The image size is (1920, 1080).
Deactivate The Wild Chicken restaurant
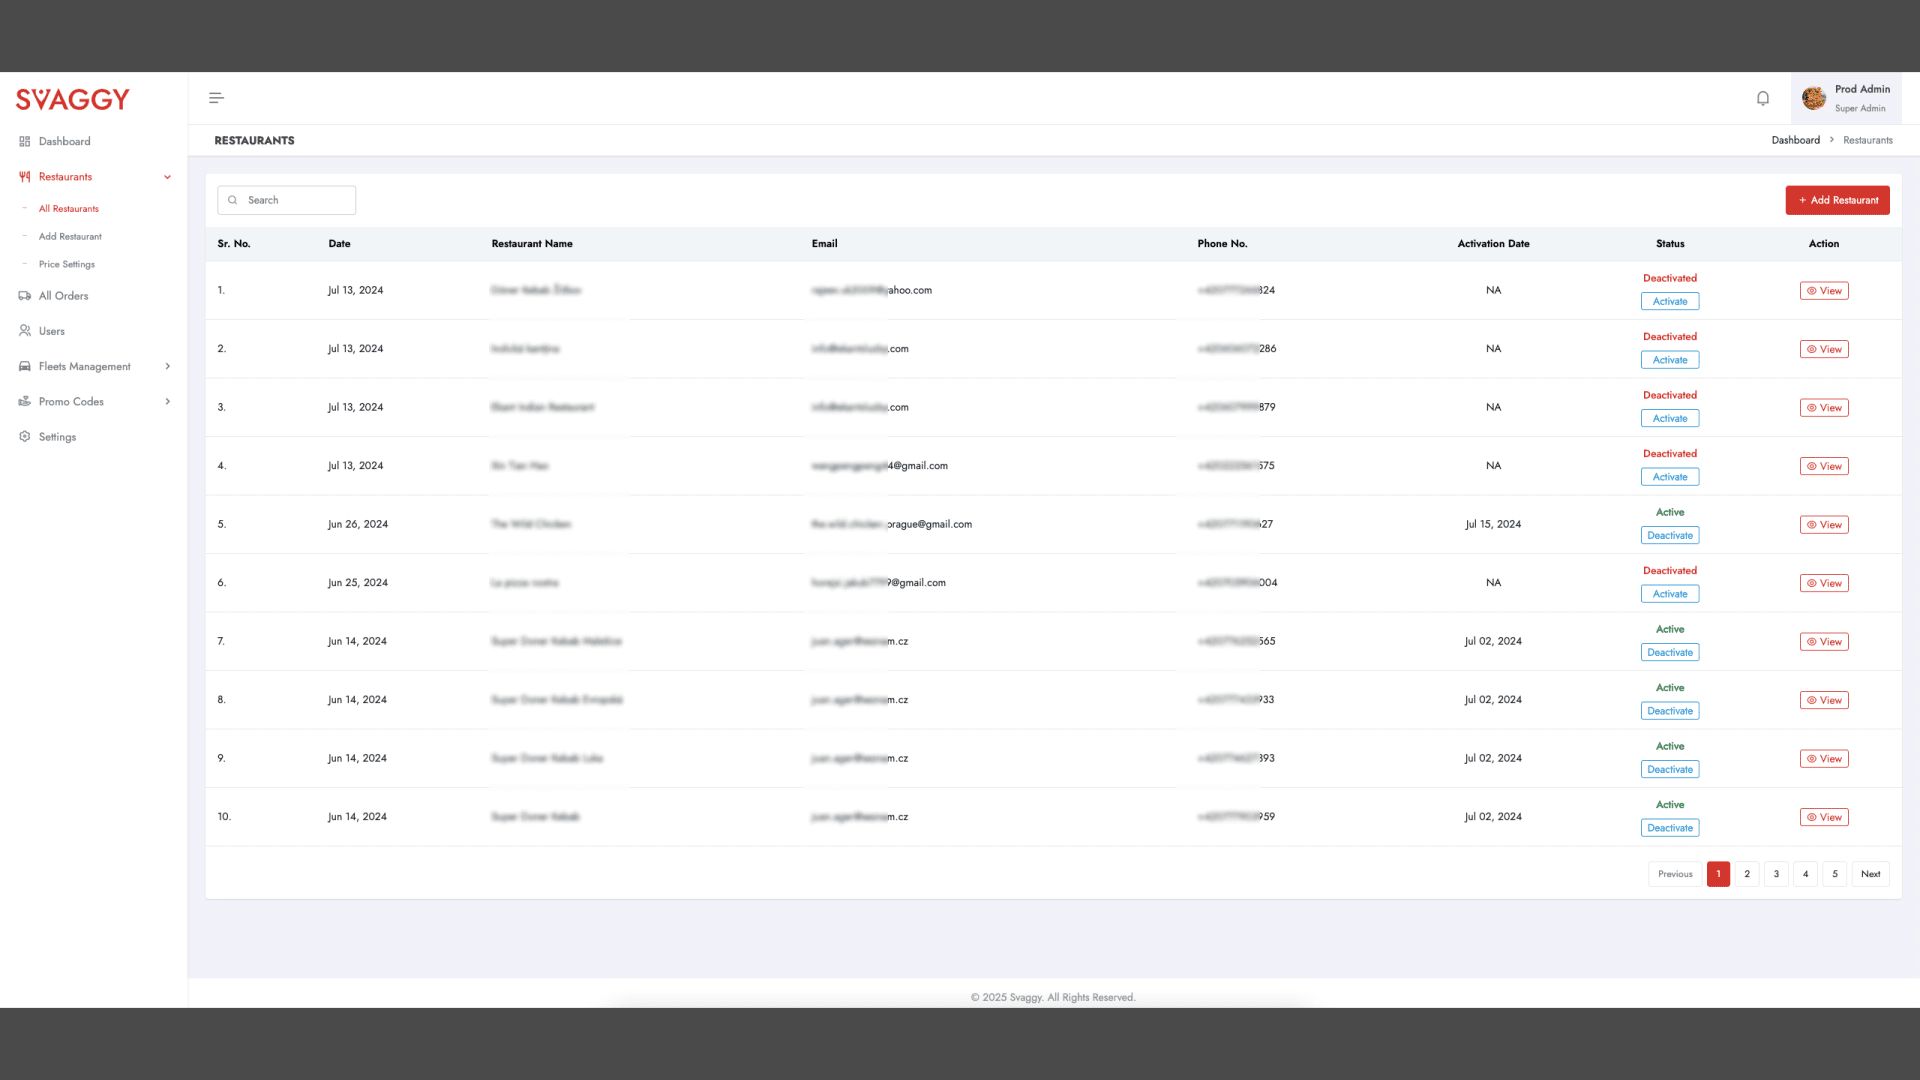point(1669,535)
